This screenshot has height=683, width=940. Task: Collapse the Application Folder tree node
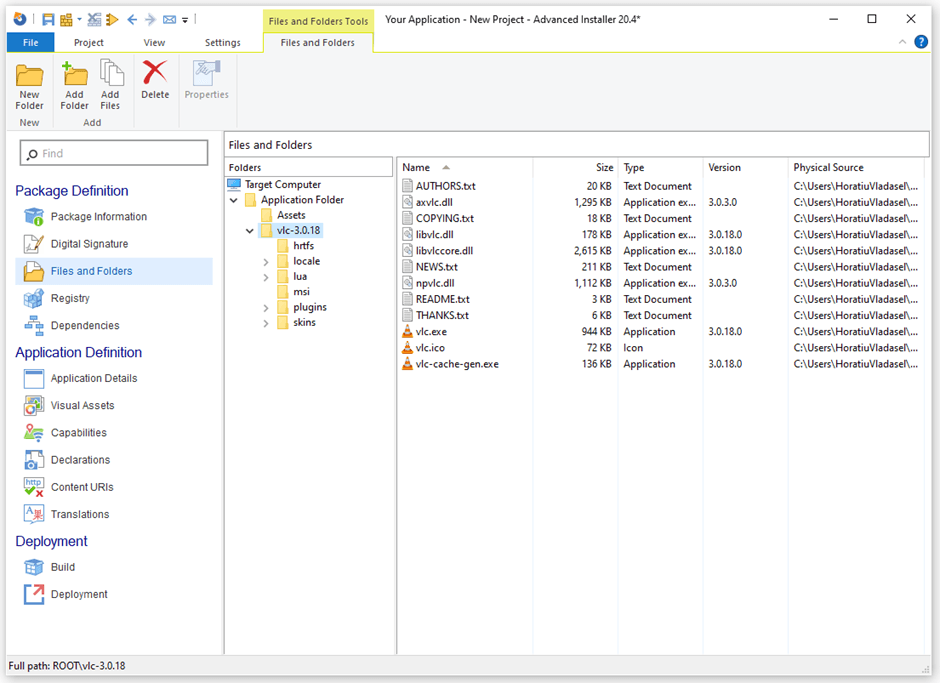pyautogui.click(x=234, y=200)
